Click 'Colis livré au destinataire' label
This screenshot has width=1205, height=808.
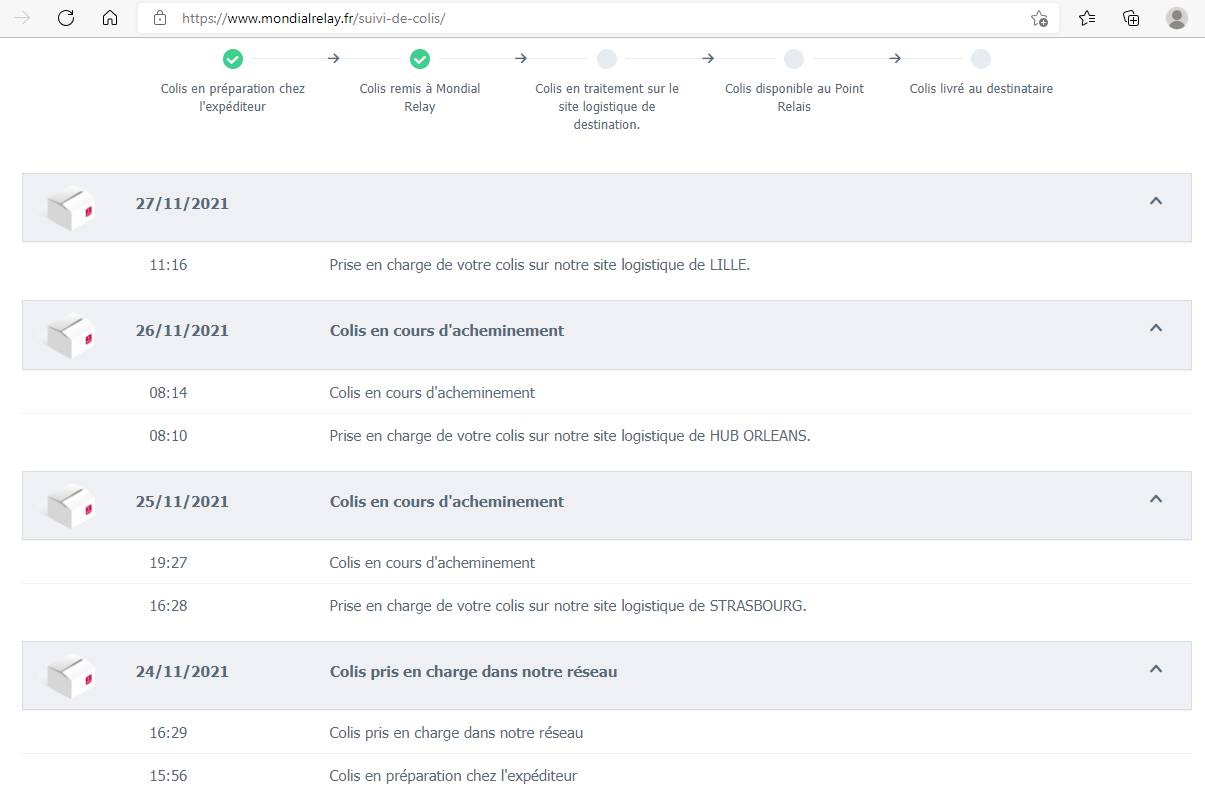tap(981, 89)
